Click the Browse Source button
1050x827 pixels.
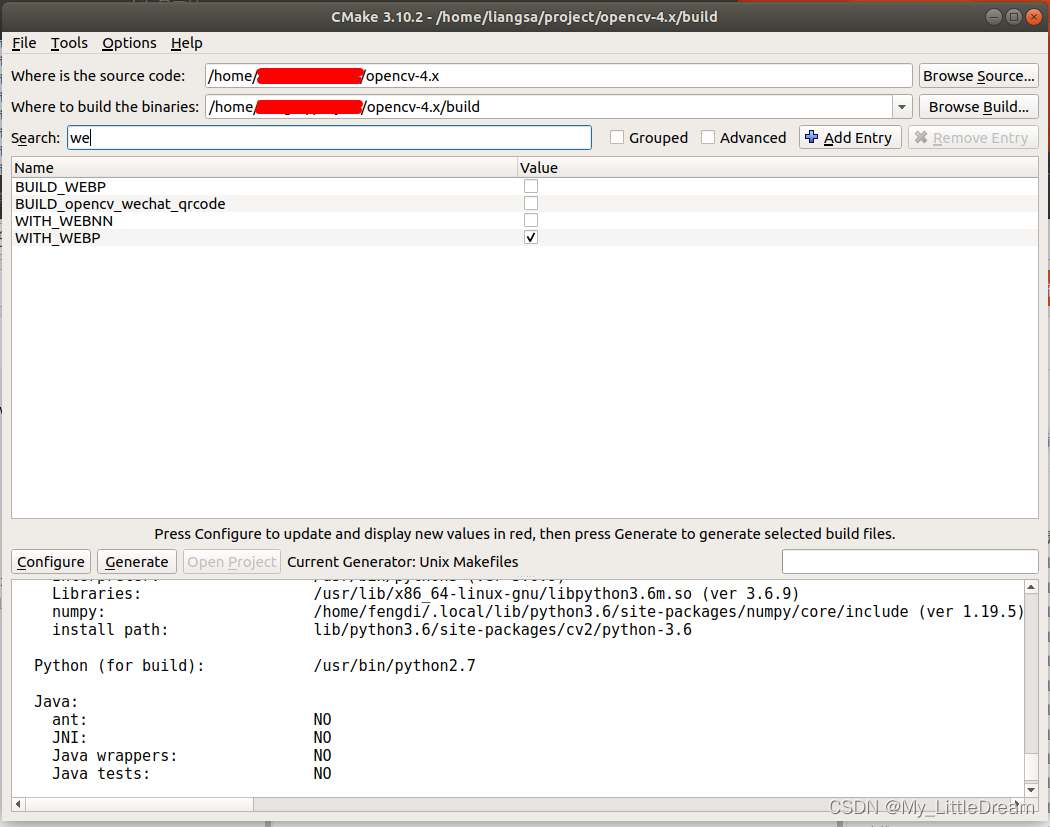[x=978, y=76]
